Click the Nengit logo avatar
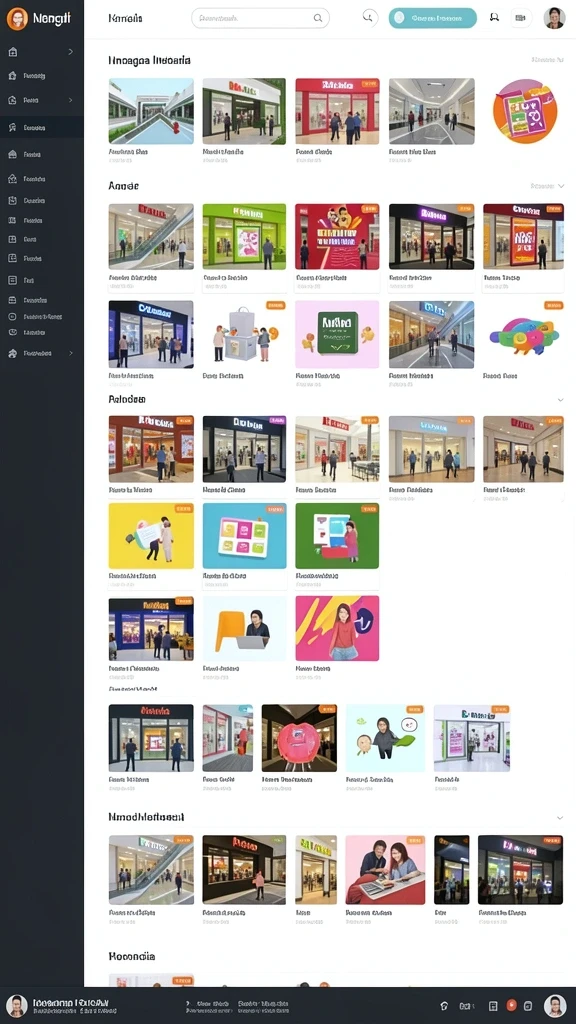Viewport: 576px width, 1024px height. 17,19
